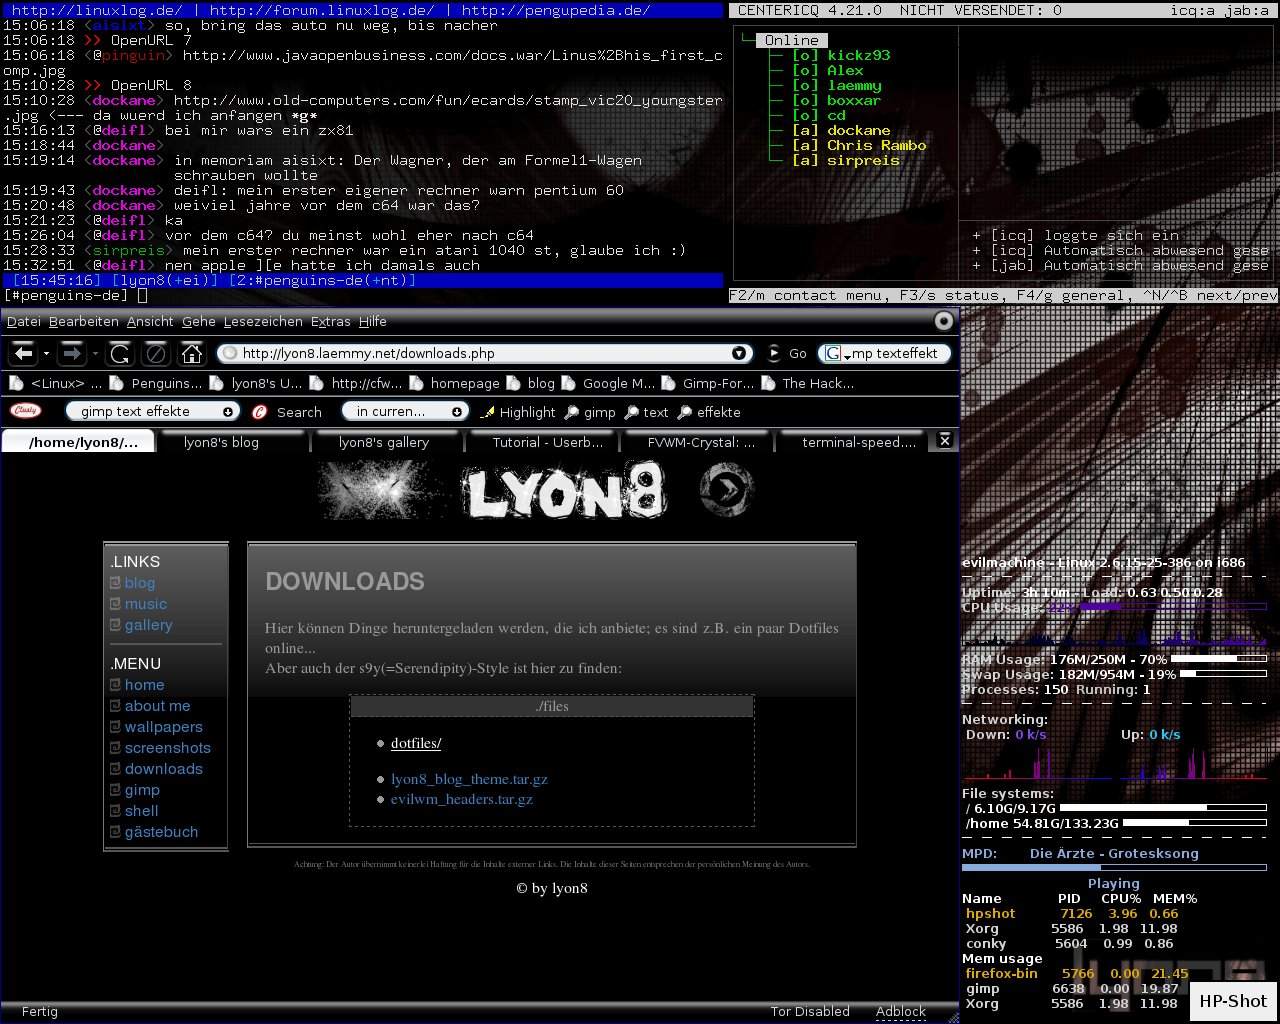Click the Forward arrow button

coord(72,353)
